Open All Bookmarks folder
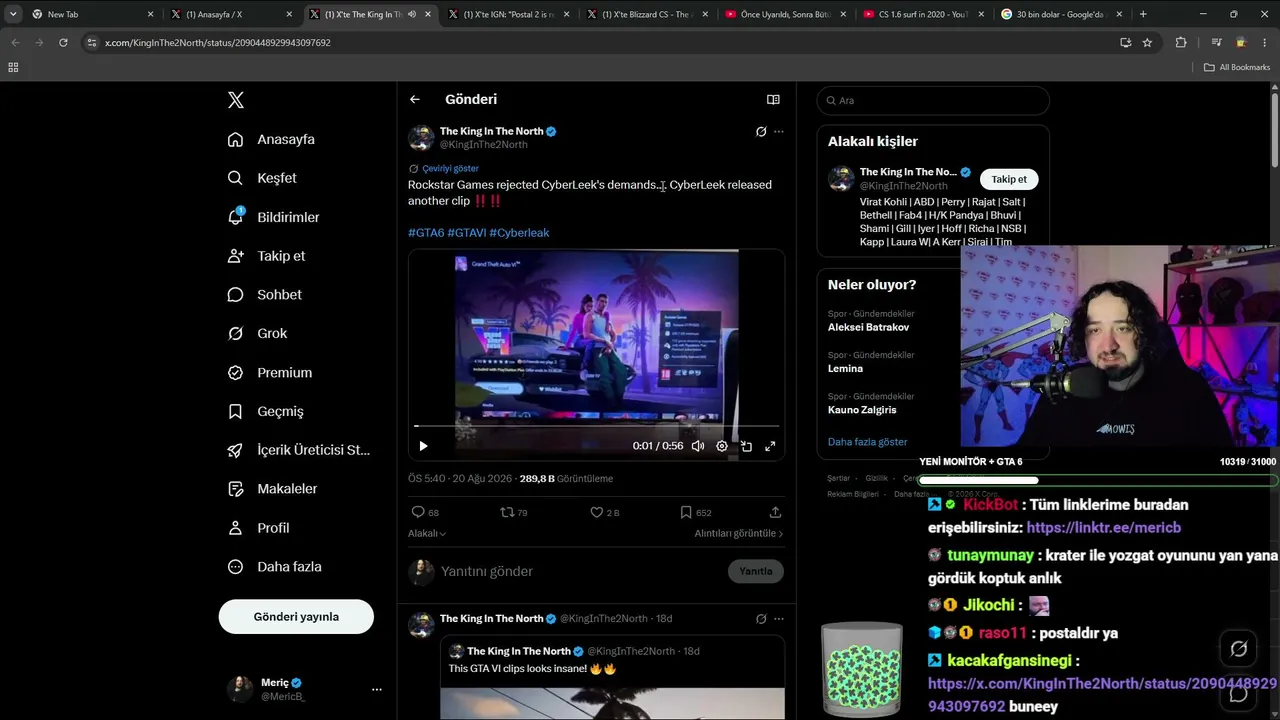 pos(1237,67)
